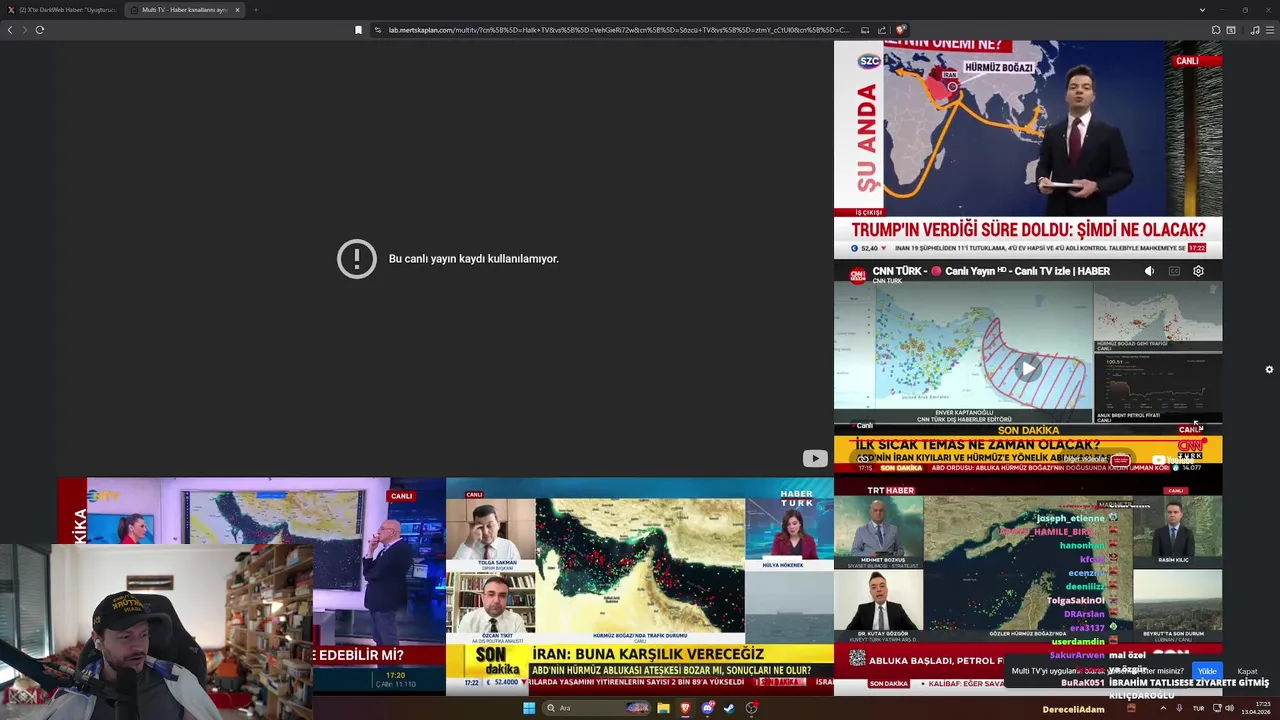Image resolution: width=1280 pixels, height=720 pixels.
Task: Open the CNN Türk channel logo
Action: pos(857,275)
